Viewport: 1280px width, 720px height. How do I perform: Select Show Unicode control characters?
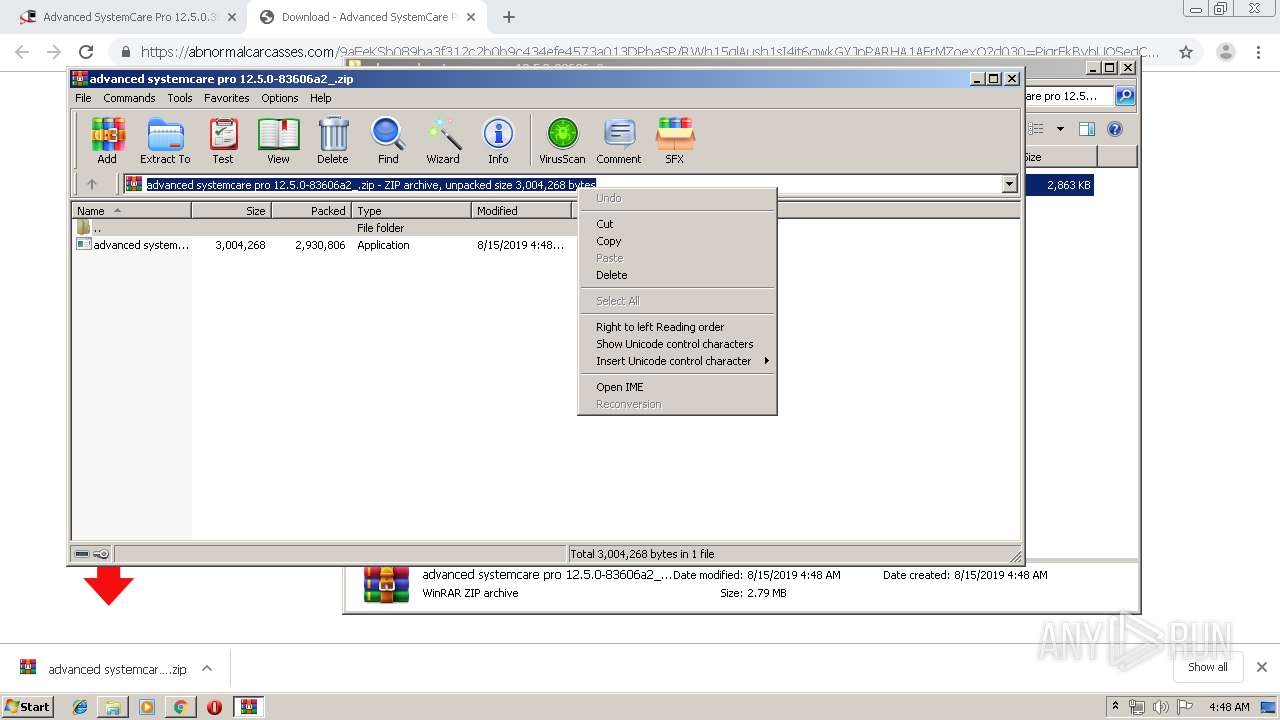678,344
